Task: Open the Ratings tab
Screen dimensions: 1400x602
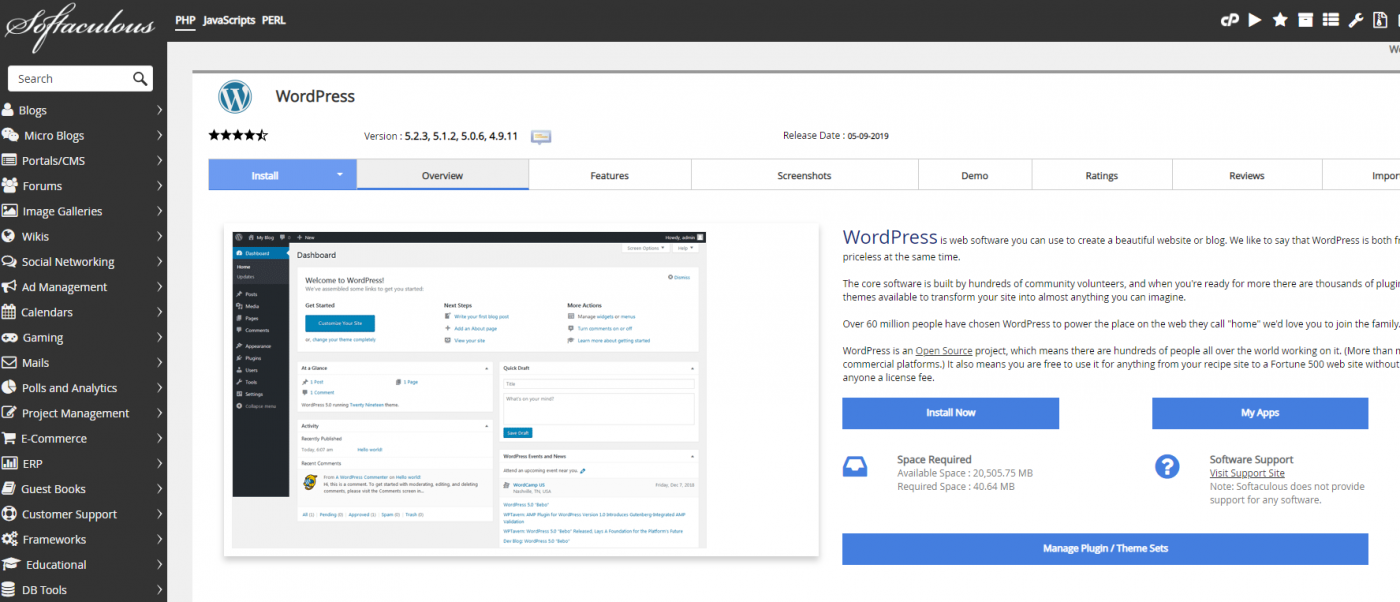Action: pos(1102,175)
